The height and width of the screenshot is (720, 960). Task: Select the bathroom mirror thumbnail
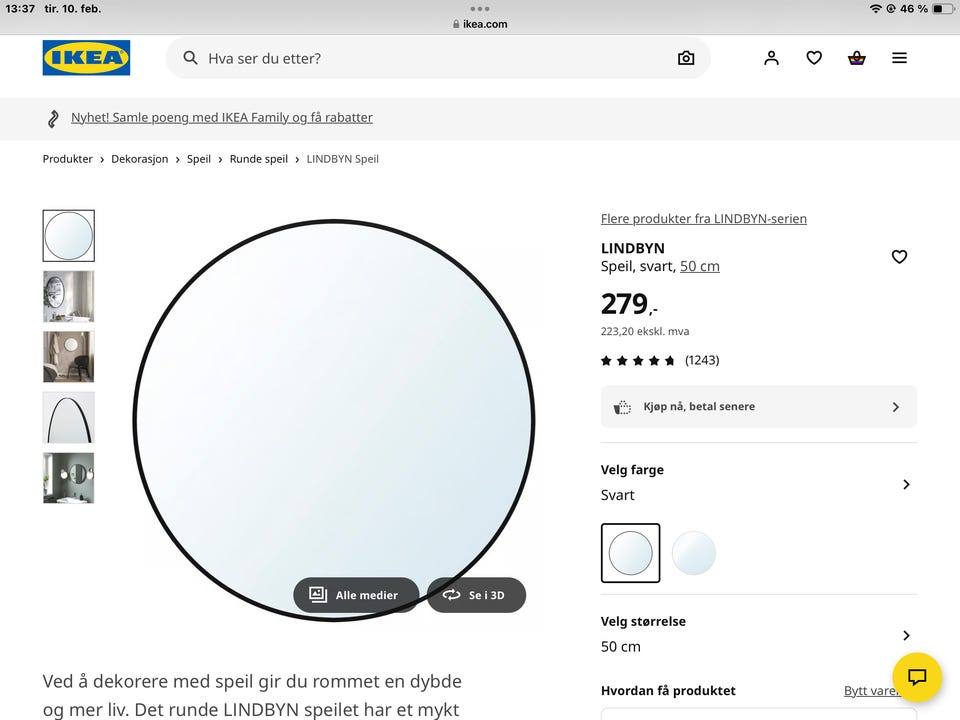tap(69, 296)
